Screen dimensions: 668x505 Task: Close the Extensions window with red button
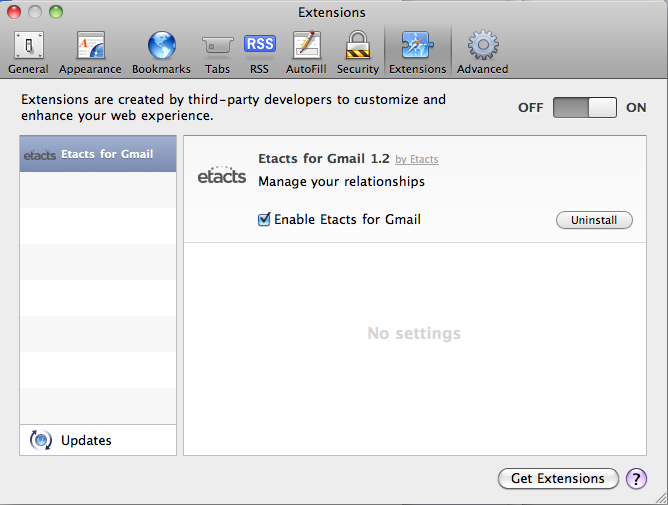(x=14, y=12)
